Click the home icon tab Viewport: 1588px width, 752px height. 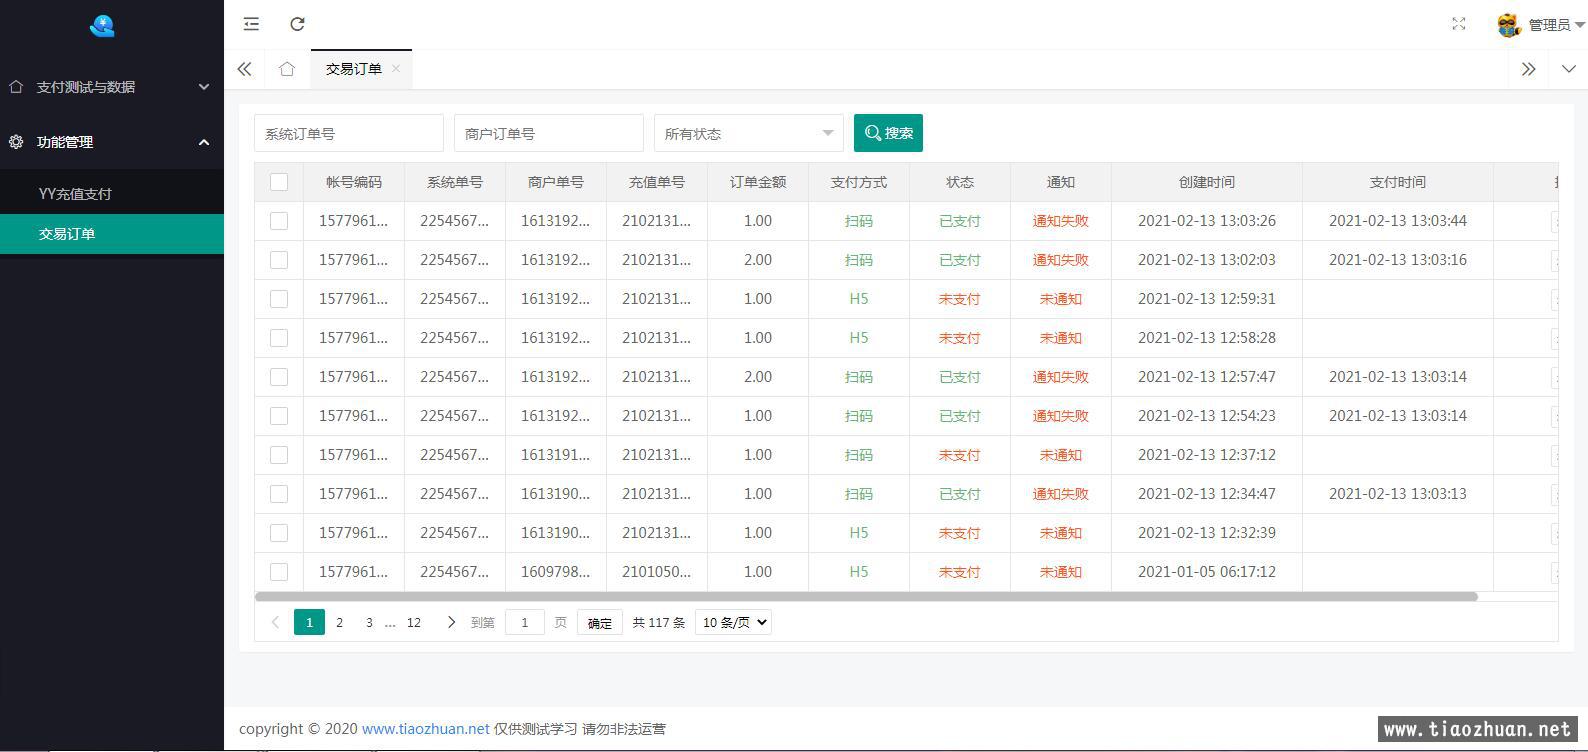[287, 69]
